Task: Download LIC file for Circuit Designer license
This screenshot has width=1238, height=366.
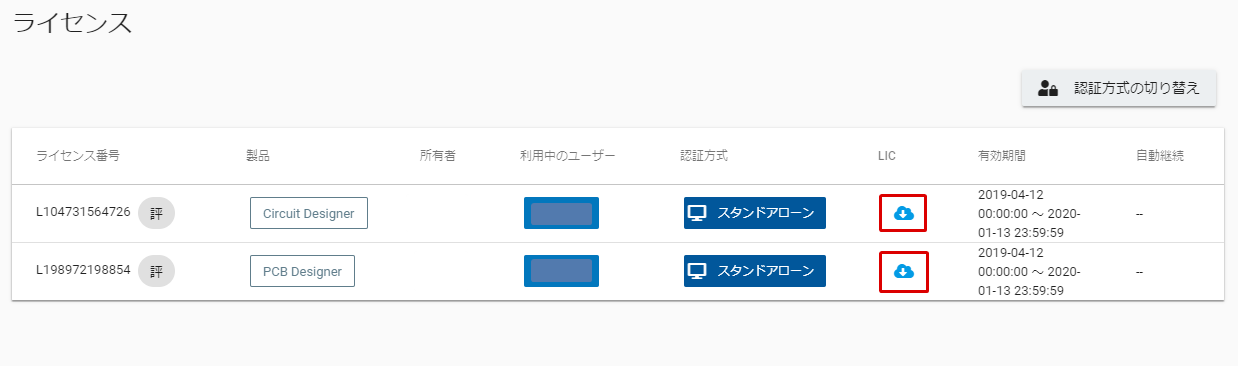Action: tap(903, 213)
